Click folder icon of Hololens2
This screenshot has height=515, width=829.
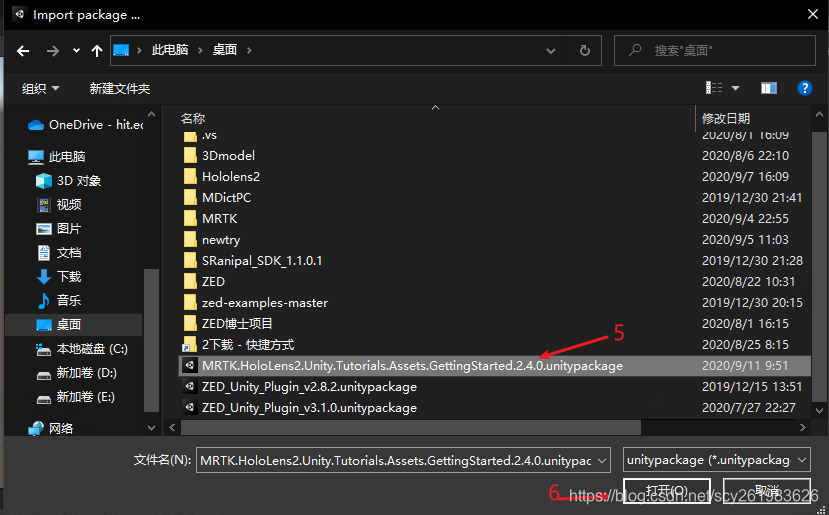[190, 176]
